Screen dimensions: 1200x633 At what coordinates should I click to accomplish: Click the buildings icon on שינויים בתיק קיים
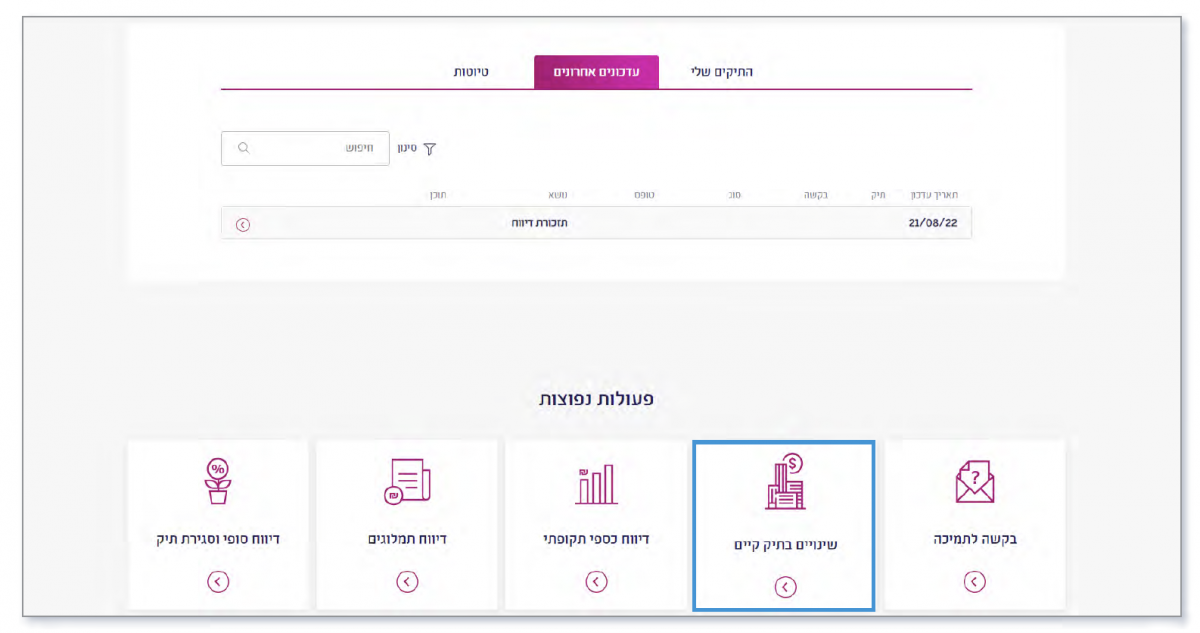(x=785, y=481)
